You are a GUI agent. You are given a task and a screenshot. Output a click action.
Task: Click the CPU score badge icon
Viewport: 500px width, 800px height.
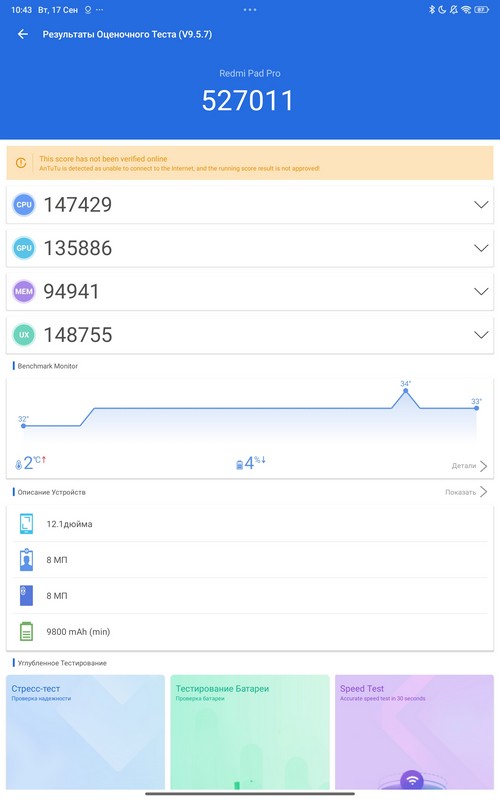[x=24, y=205]
